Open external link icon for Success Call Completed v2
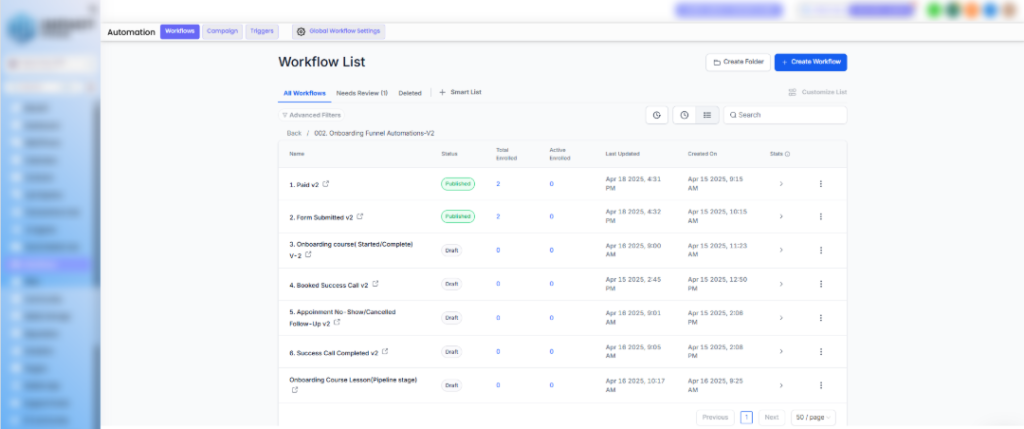This screenshot has width=1024, height=429. coord(385,351)
